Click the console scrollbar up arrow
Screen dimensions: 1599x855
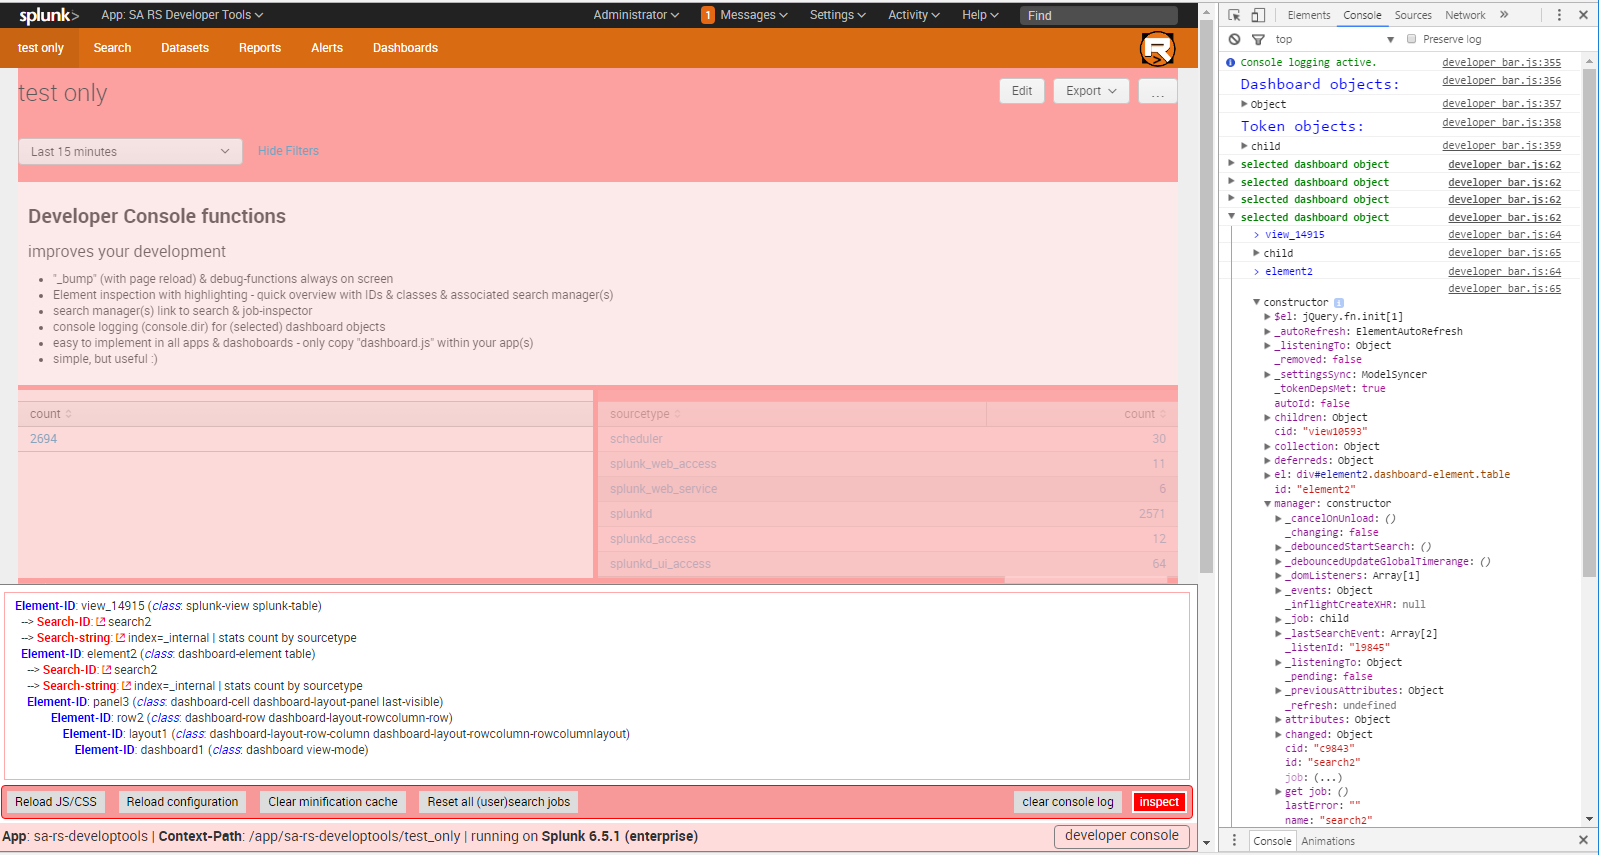[1590, 62]
